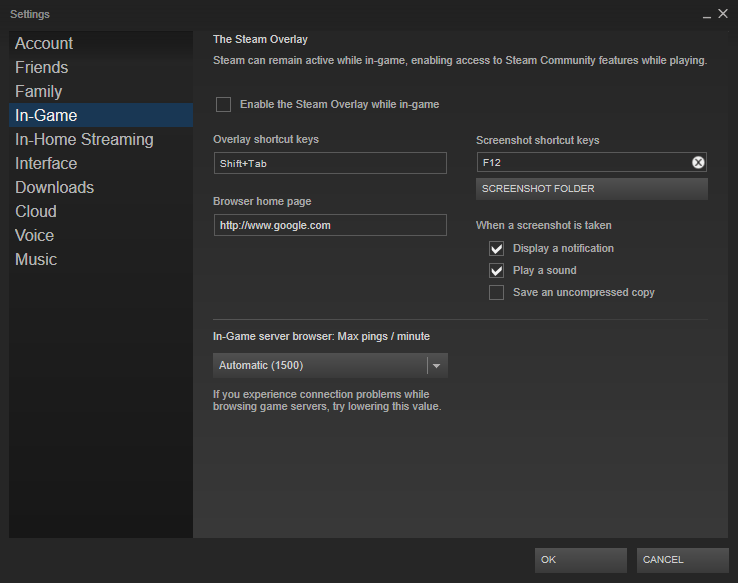Select the In-Game category

101,115
